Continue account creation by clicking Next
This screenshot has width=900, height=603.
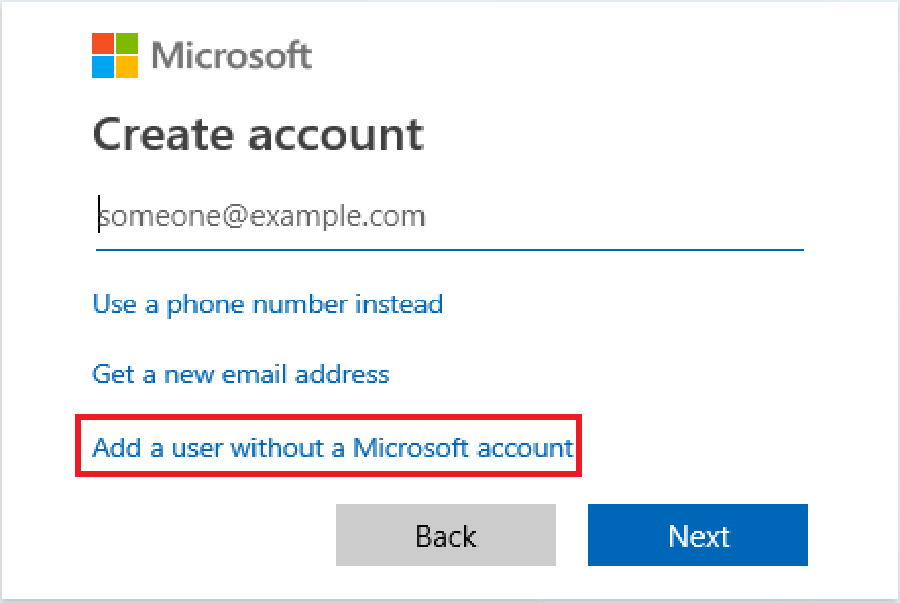[x=698, y=536]
